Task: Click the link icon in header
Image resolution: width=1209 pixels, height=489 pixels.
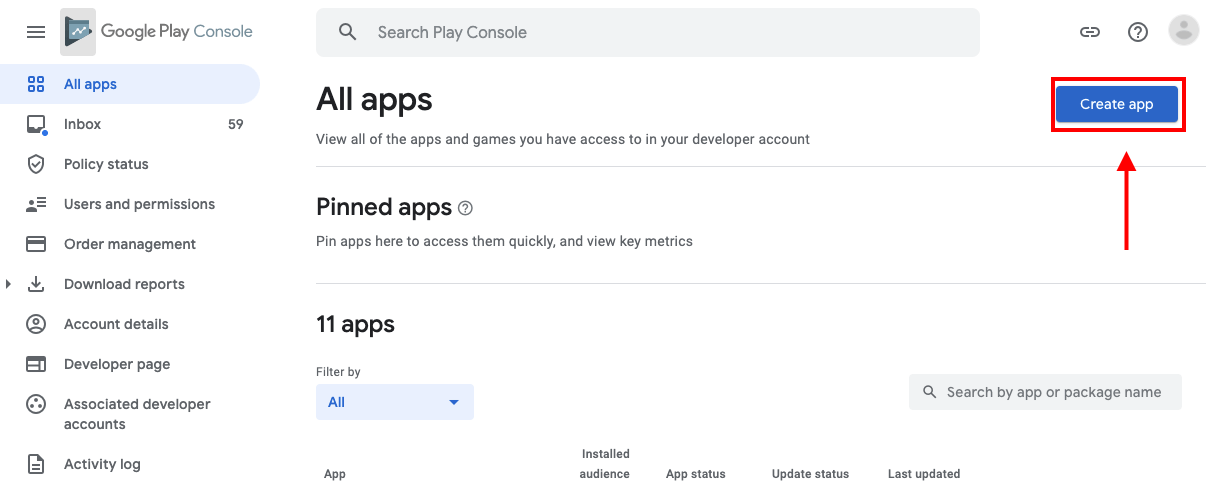Action: pos(1090,32)
